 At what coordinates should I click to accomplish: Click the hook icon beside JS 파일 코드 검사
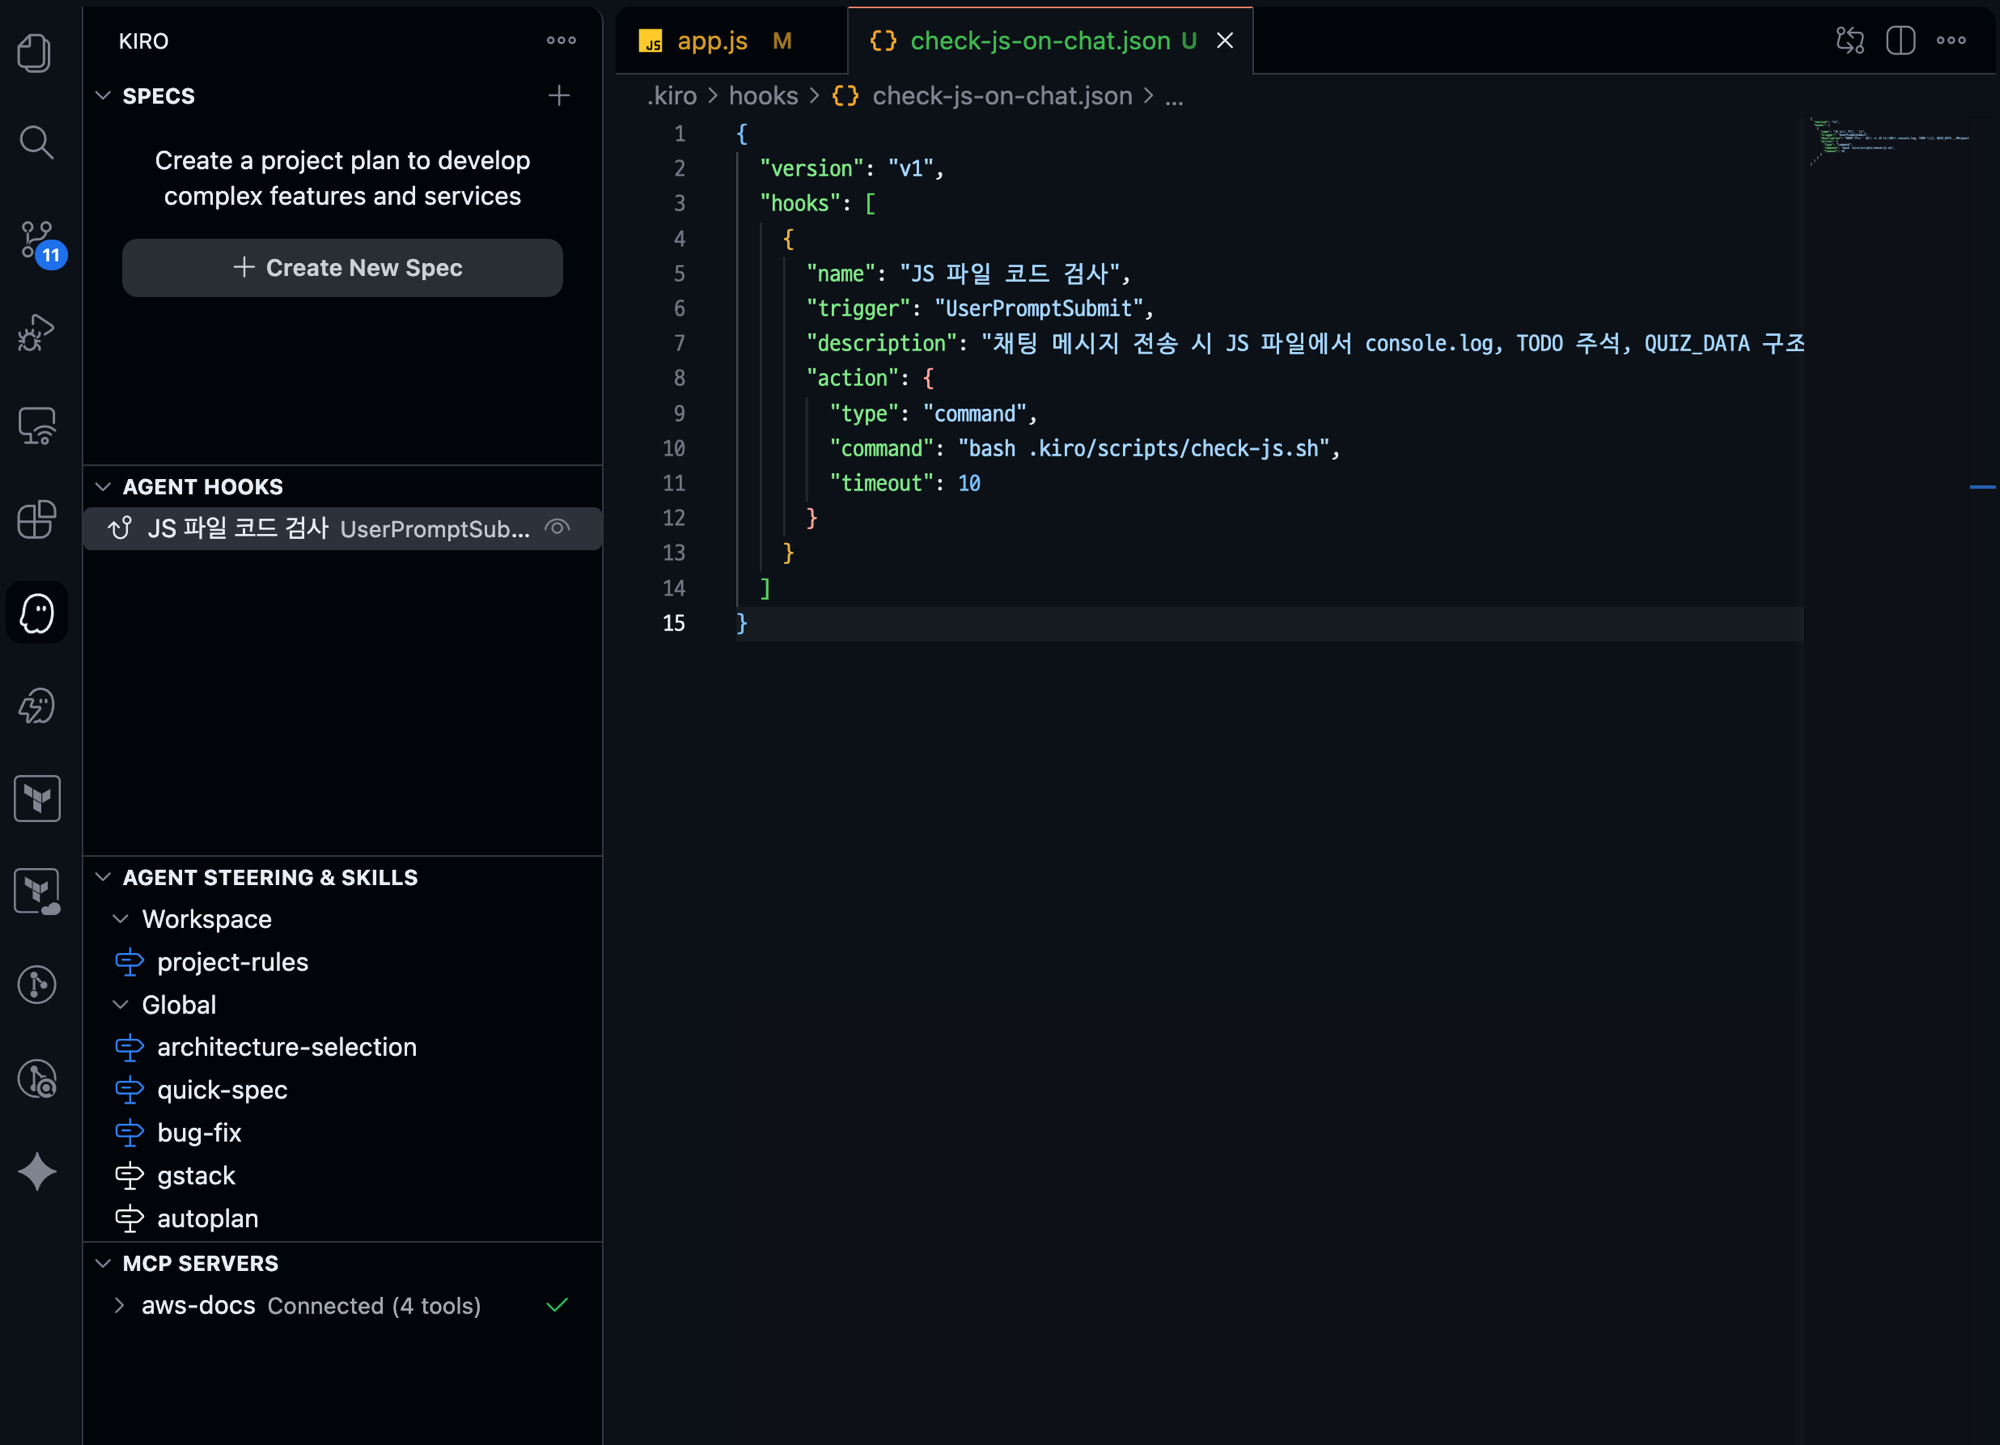[x=120, y=528]
